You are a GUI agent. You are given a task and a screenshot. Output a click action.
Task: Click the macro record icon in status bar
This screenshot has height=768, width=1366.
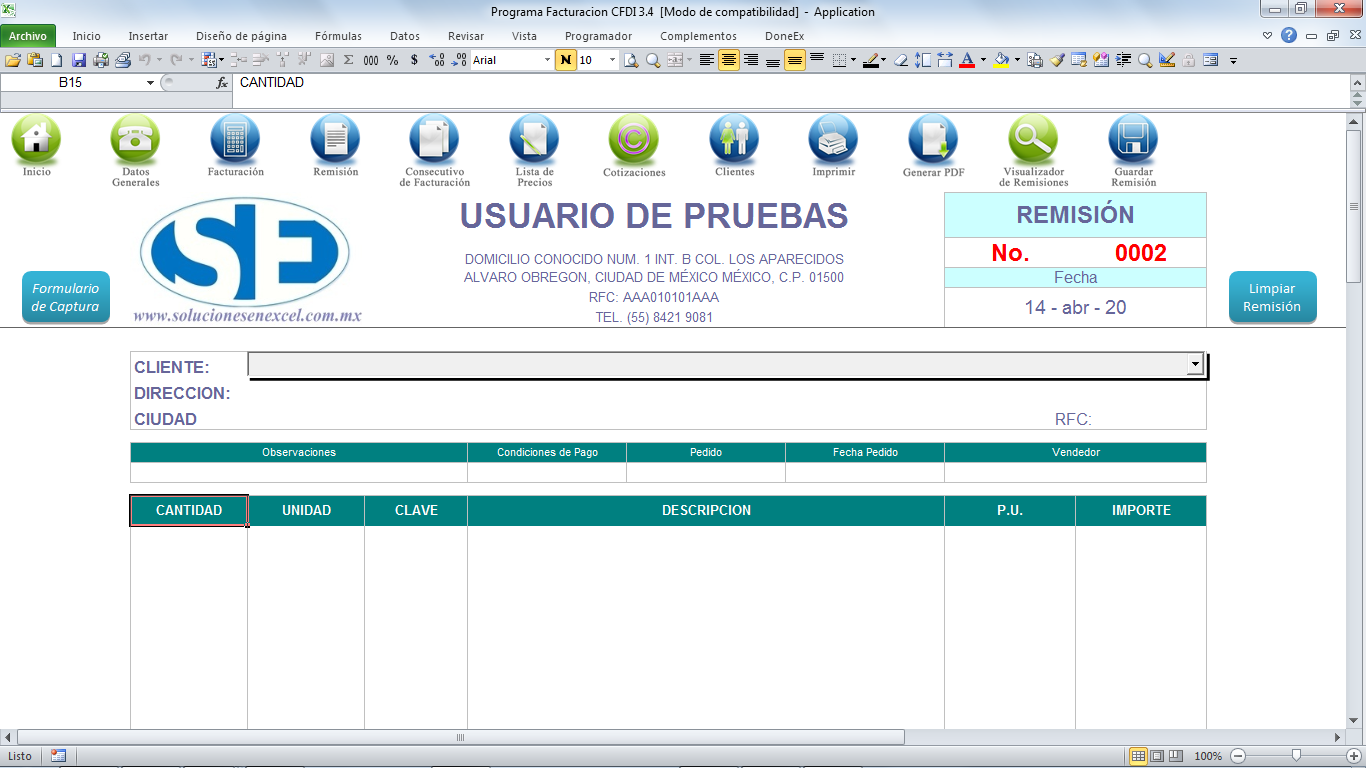(58, 756)
